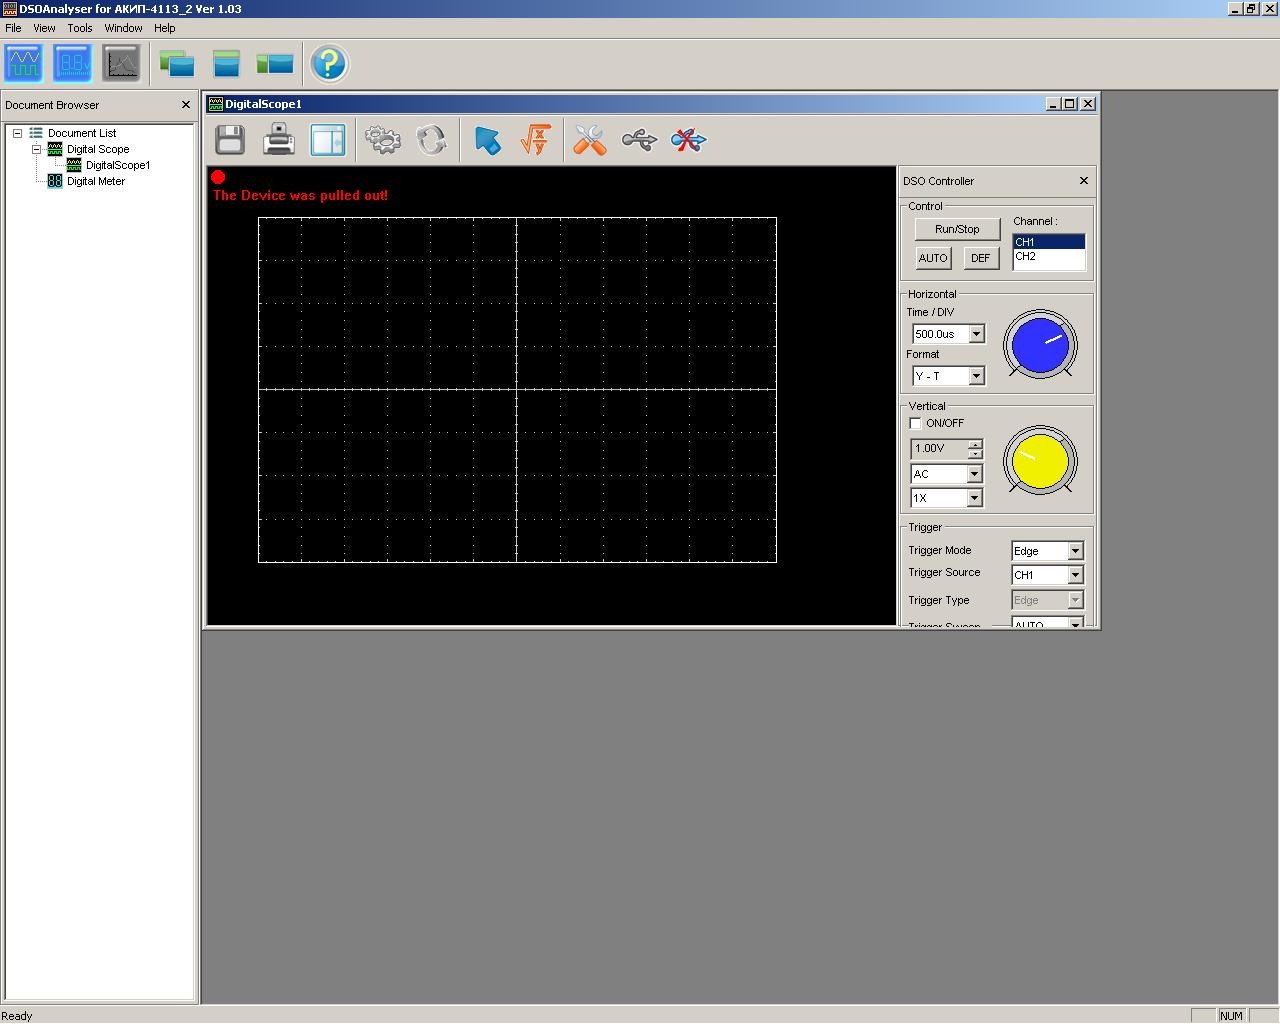Click the crossed-out USB disconnect icon
Viewport: 1280px width, 1024px height.
pos(688,140)
